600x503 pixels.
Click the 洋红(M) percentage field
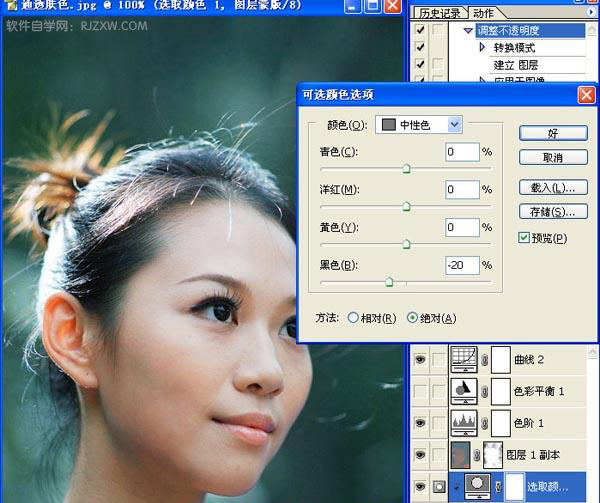point(462,189)
